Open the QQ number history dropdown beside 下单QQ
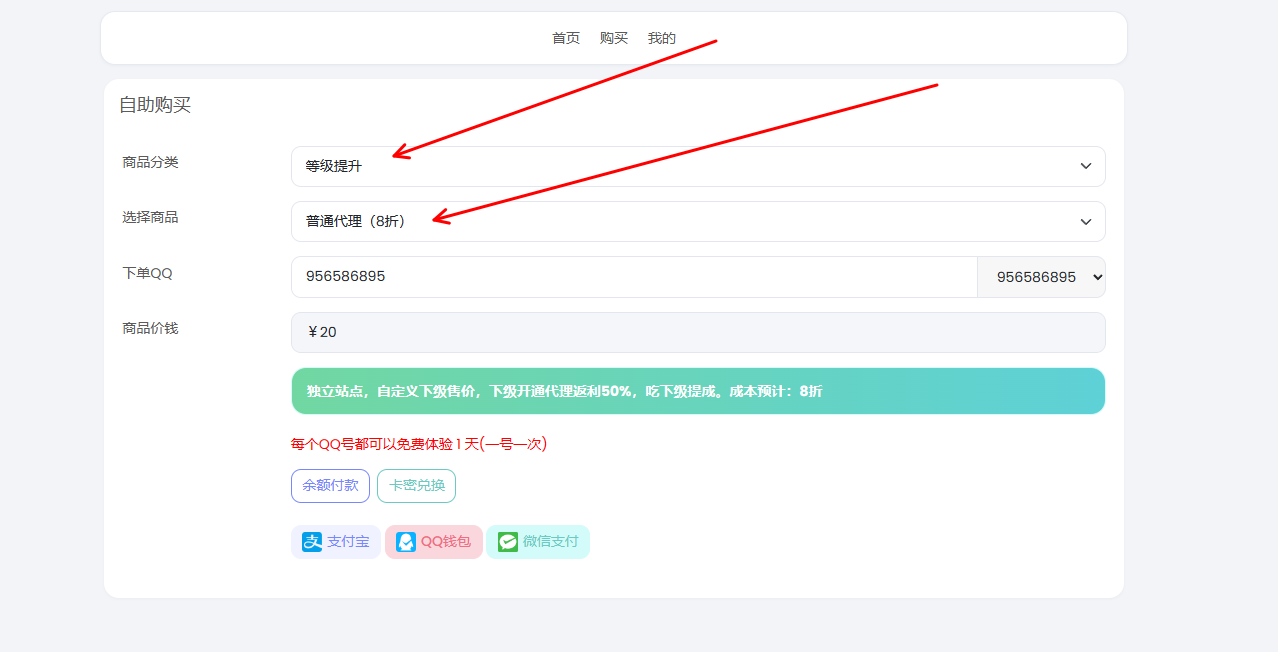 point(1041,277)
